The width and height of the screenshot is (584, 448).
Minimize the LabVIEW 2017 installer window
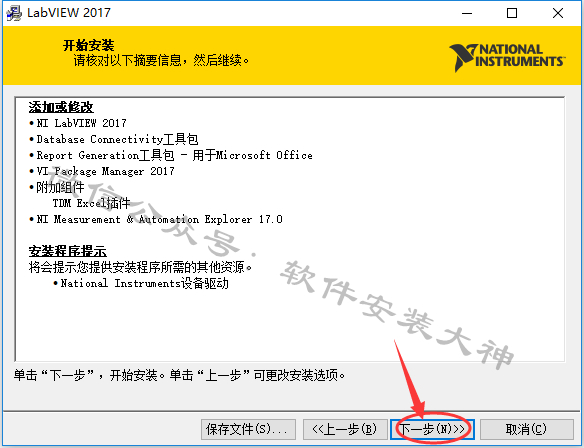tap(467, 13)
